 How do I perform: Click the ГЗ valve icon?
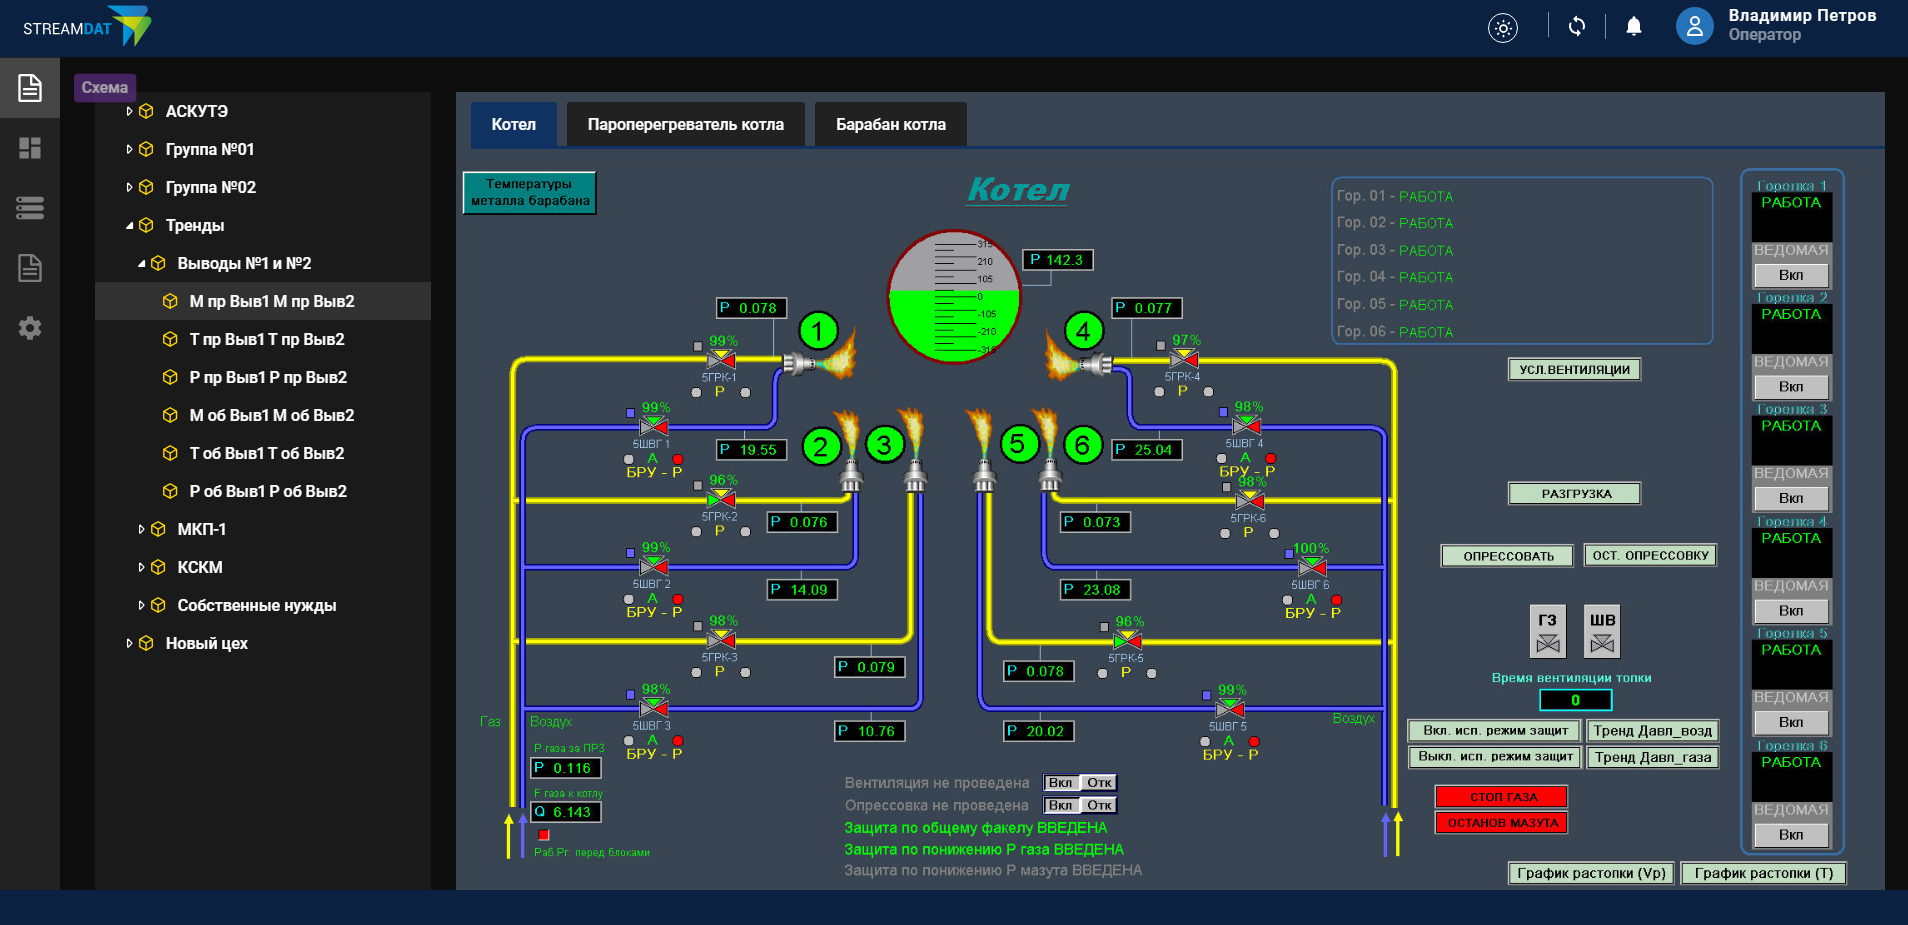click(1546, 631)
